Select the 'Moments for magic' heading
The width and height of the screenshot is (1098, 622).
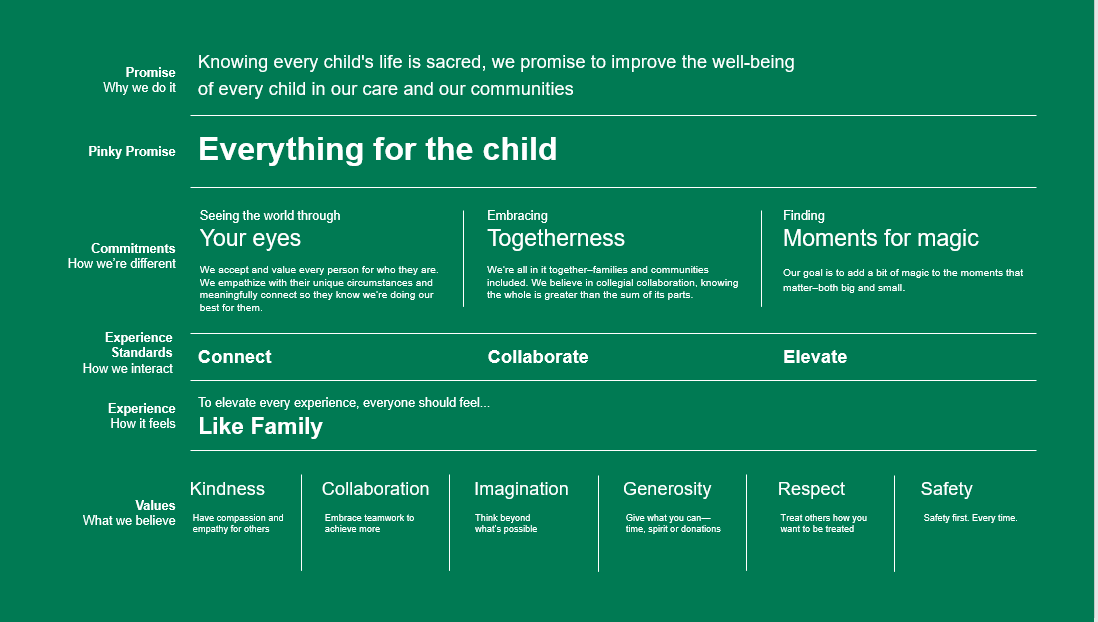[x=880, y=238]
